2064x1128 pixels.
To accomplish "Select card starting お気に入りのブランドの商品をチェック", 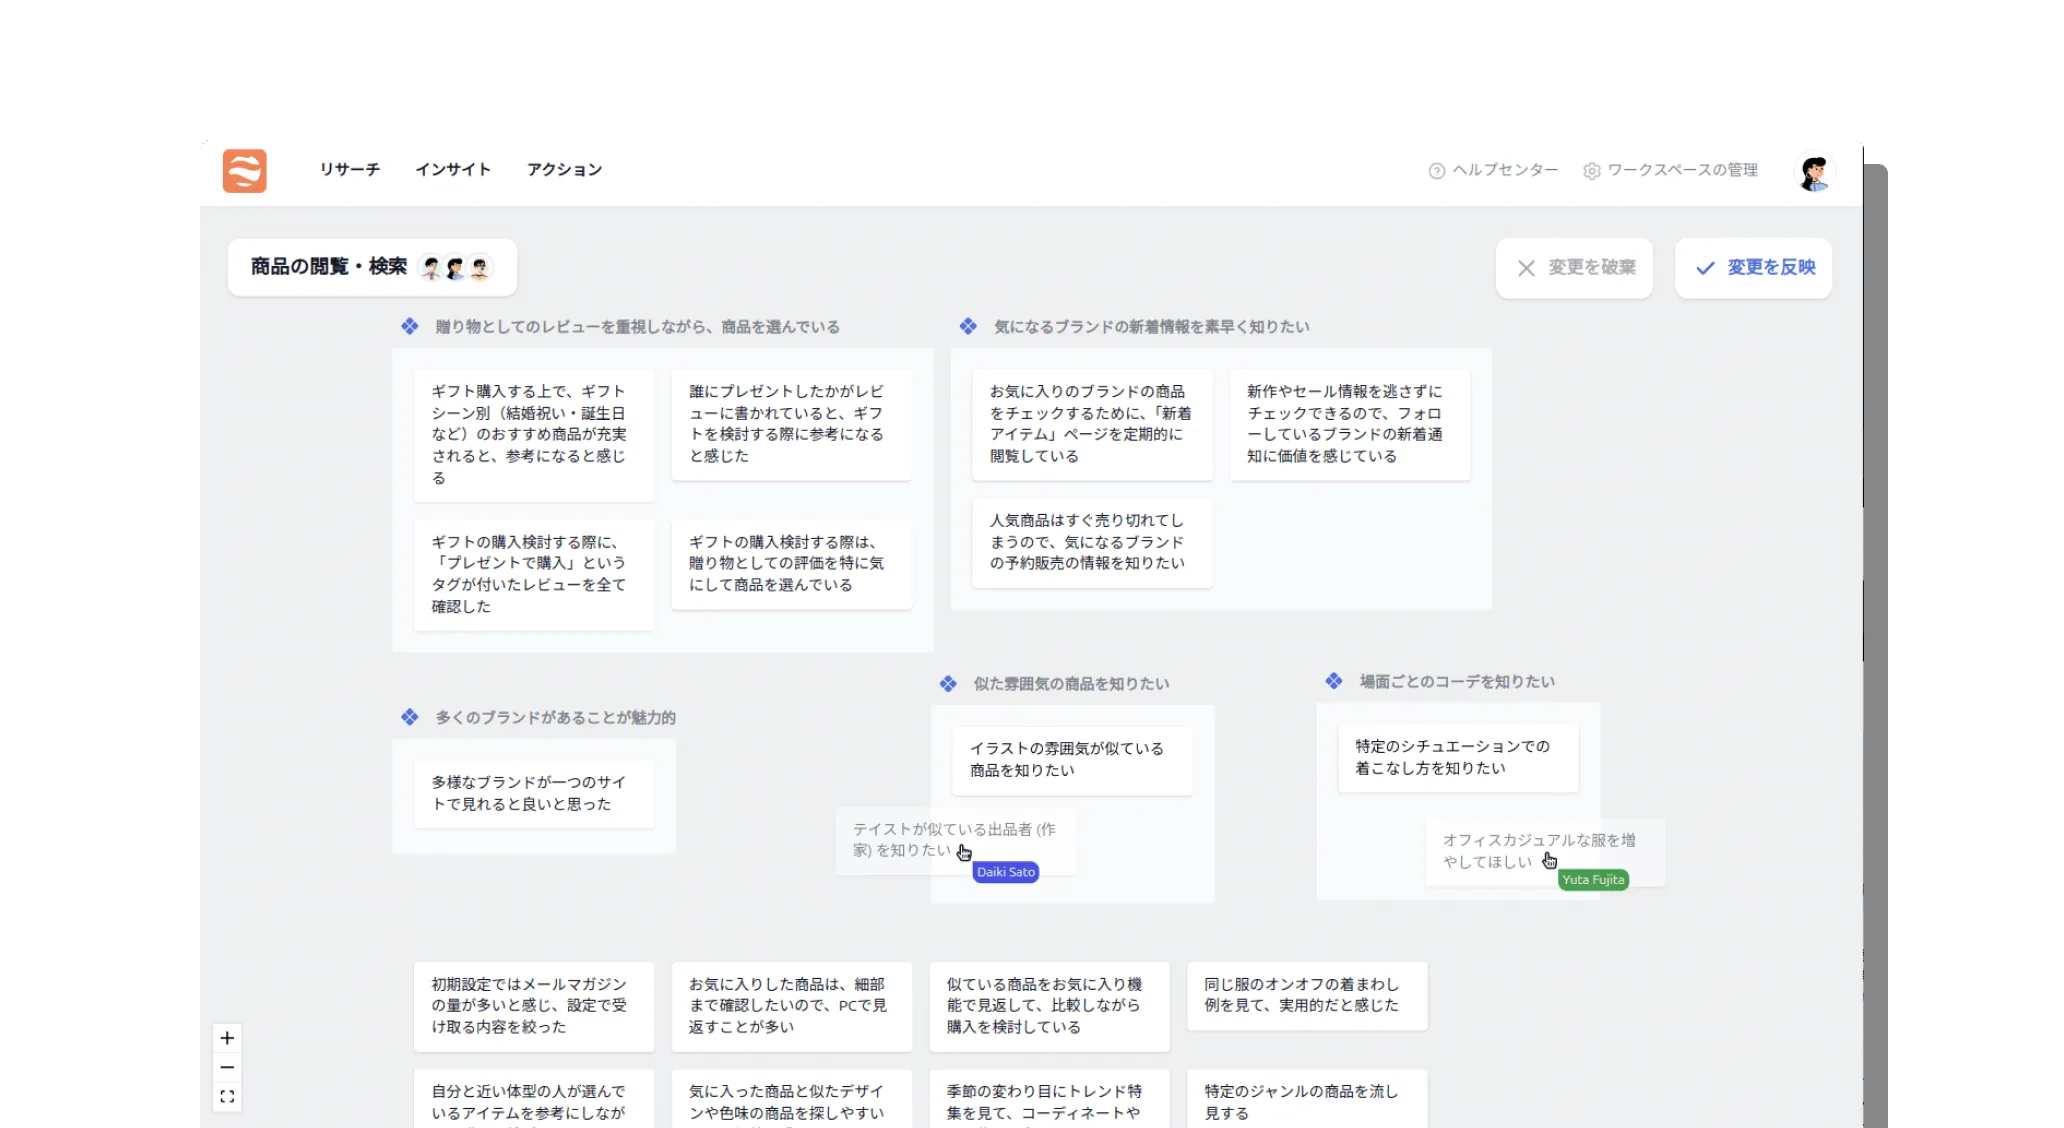I will (x=1092, y=424).
